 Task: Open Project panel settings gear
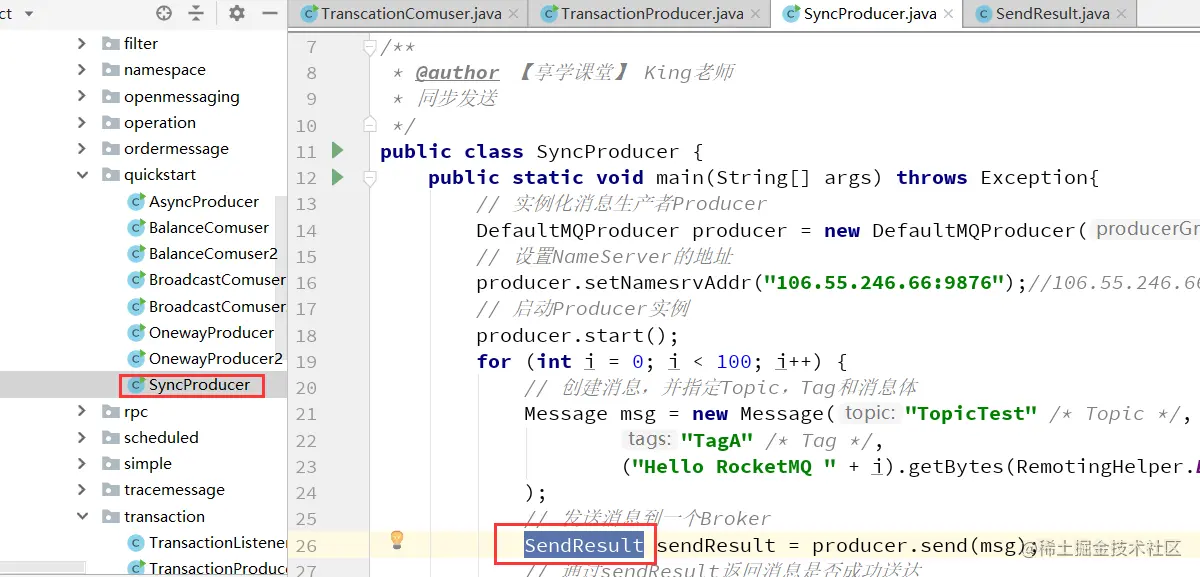point(237,13)
